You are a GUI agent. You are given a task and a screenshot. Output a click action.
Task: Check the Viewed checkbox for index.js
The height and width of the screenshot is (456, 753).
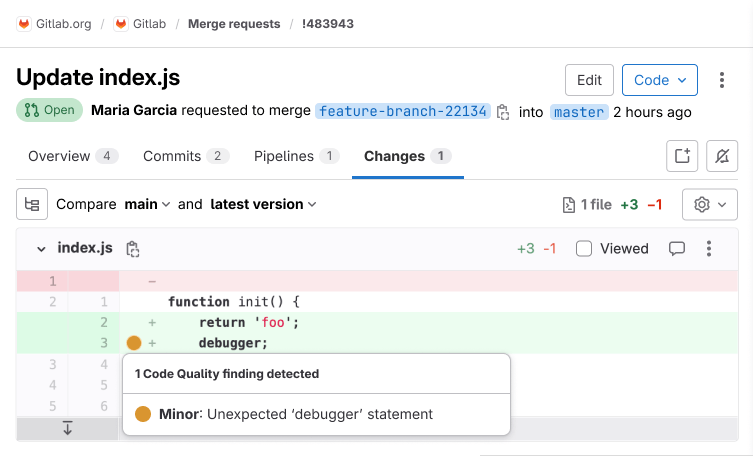(584, 249)
